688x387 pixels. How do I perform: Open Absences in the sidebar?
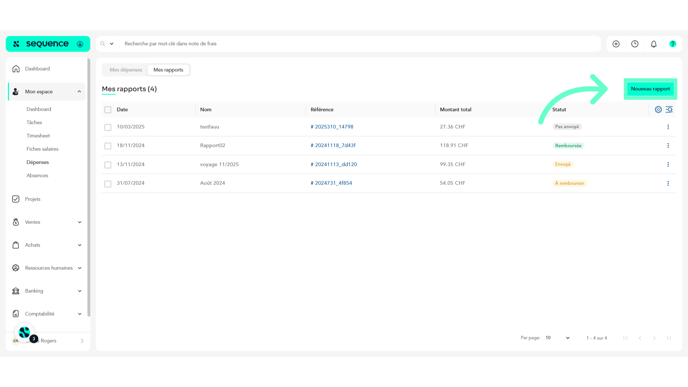click(x=37, y=176)
